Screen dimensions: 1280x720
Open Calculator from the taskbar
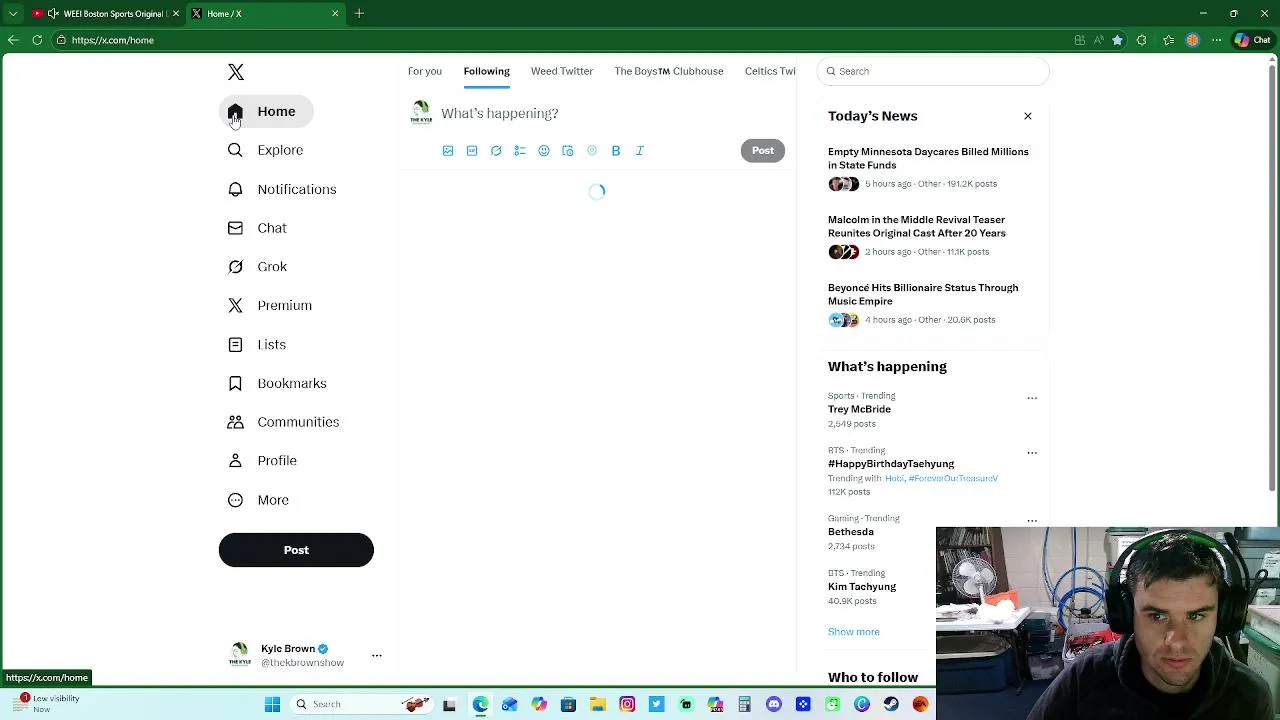(744, 704)
